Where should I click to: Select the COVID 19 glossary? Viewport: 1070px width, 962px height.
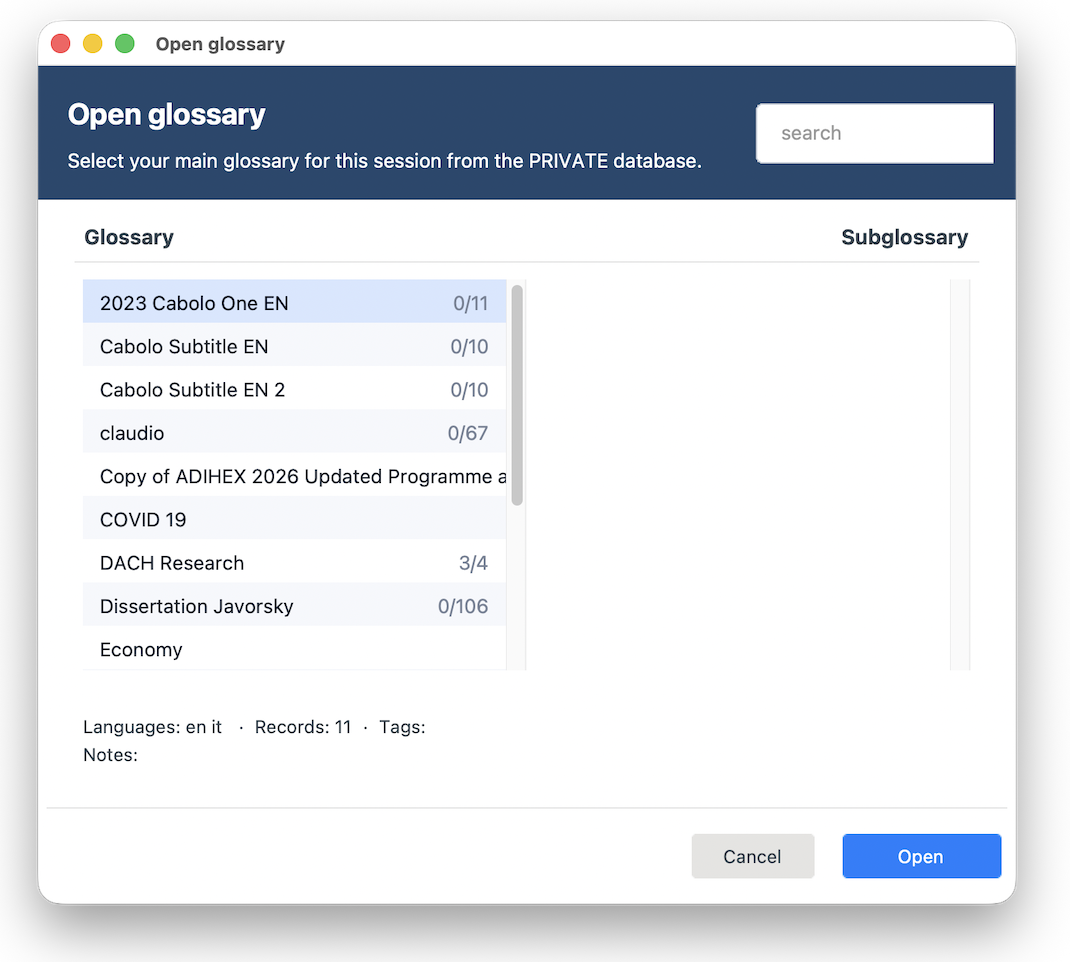(294, 520)
